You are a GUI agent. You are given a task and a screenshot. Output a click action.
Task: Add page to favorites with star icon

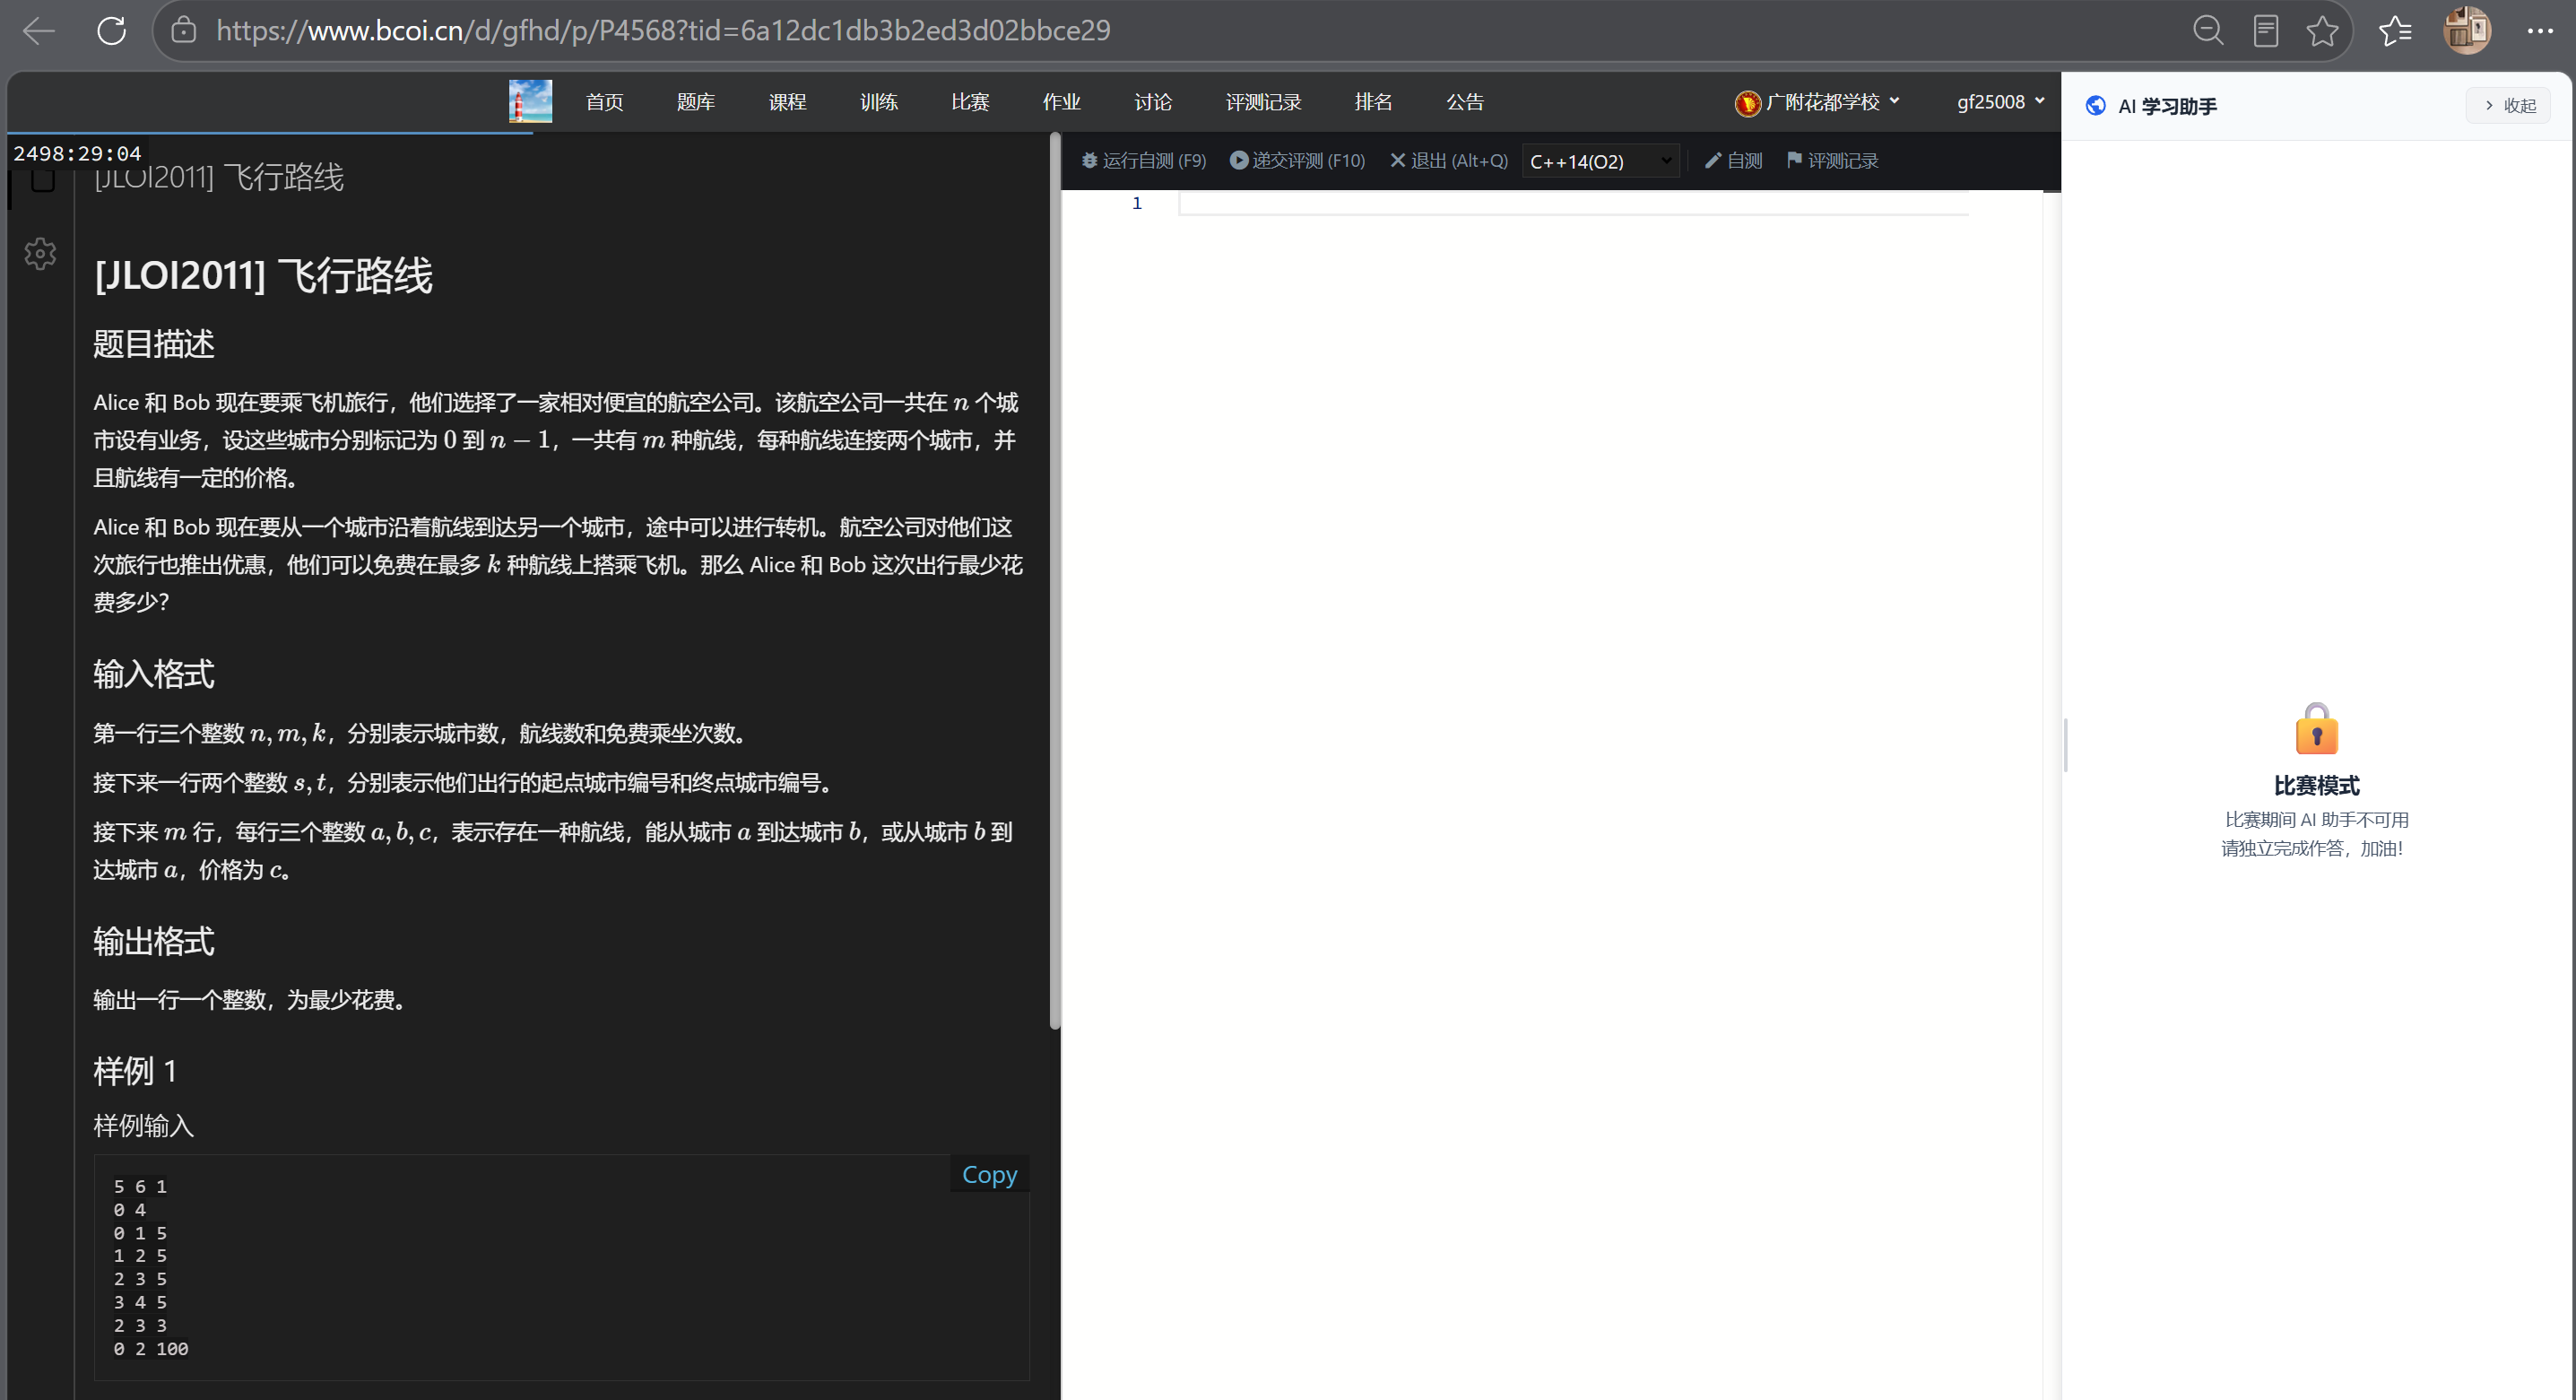pos(2322,31)
